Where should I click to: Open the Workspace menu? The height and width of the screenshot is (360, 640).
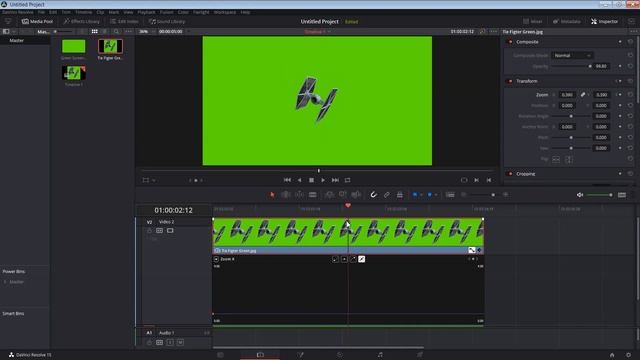[225, 12]
